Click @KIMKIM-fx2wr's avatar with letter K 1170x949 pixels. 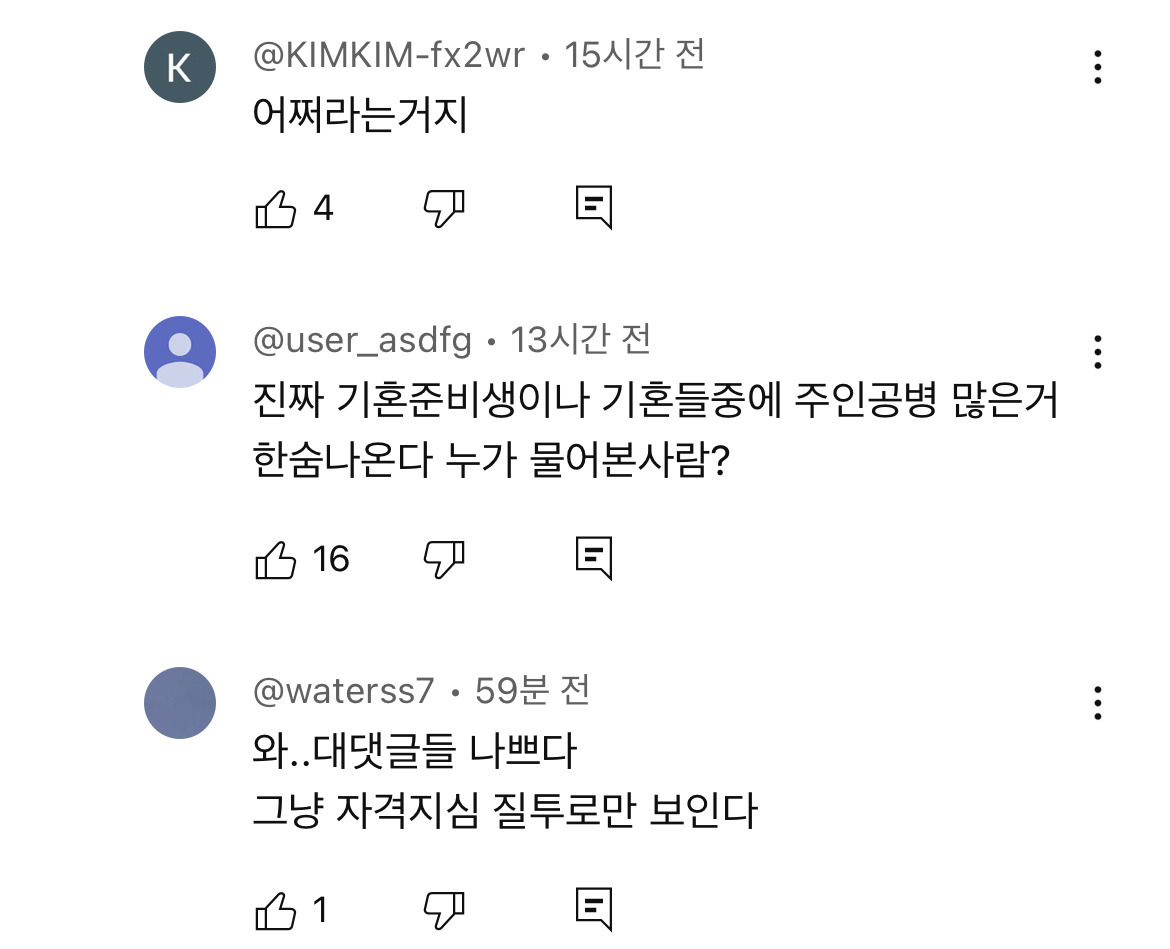(180, 67)
